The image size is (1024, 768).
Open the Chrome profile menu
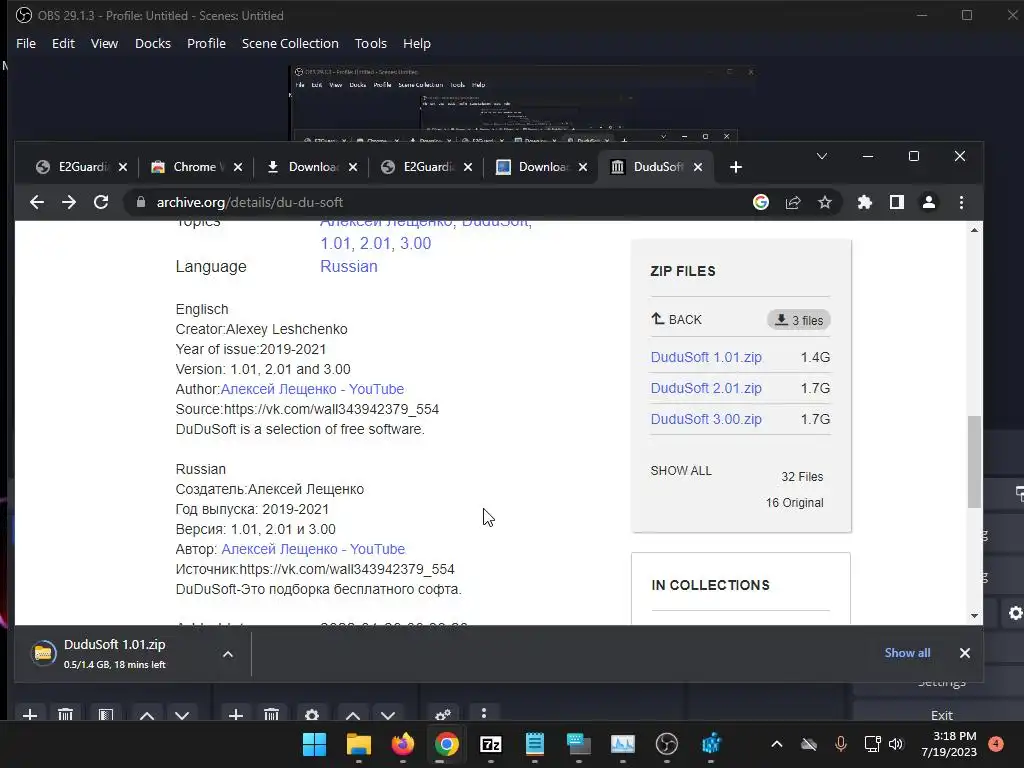pos(929,202)
